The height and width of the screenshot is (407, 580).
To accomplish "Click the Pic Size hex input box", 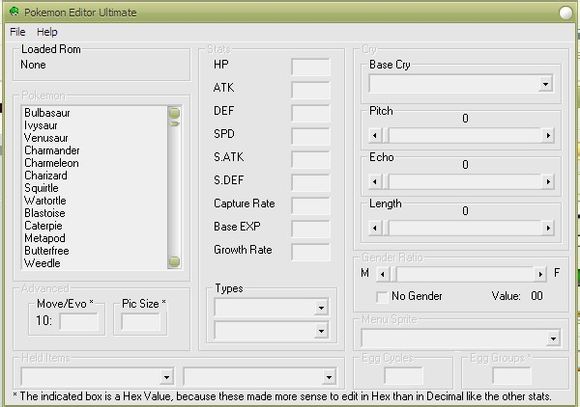I will click(141, 321).
